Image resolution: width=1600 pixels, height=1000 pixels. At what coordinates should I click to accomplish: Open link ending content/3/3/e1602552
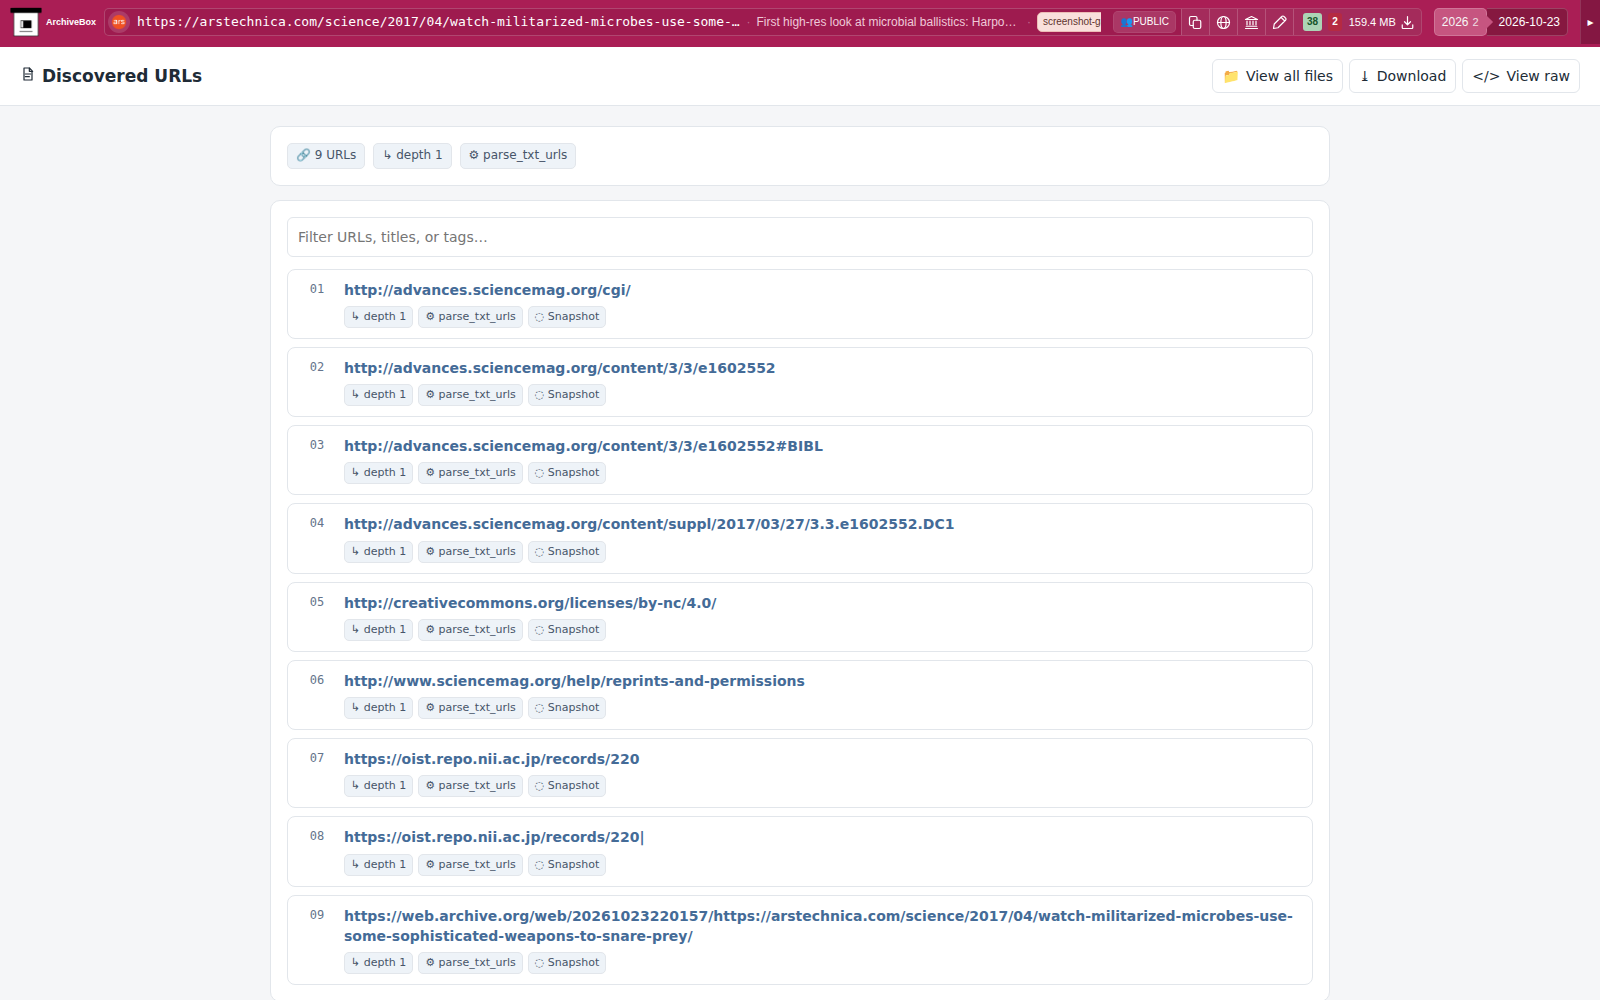click(559, 368)
